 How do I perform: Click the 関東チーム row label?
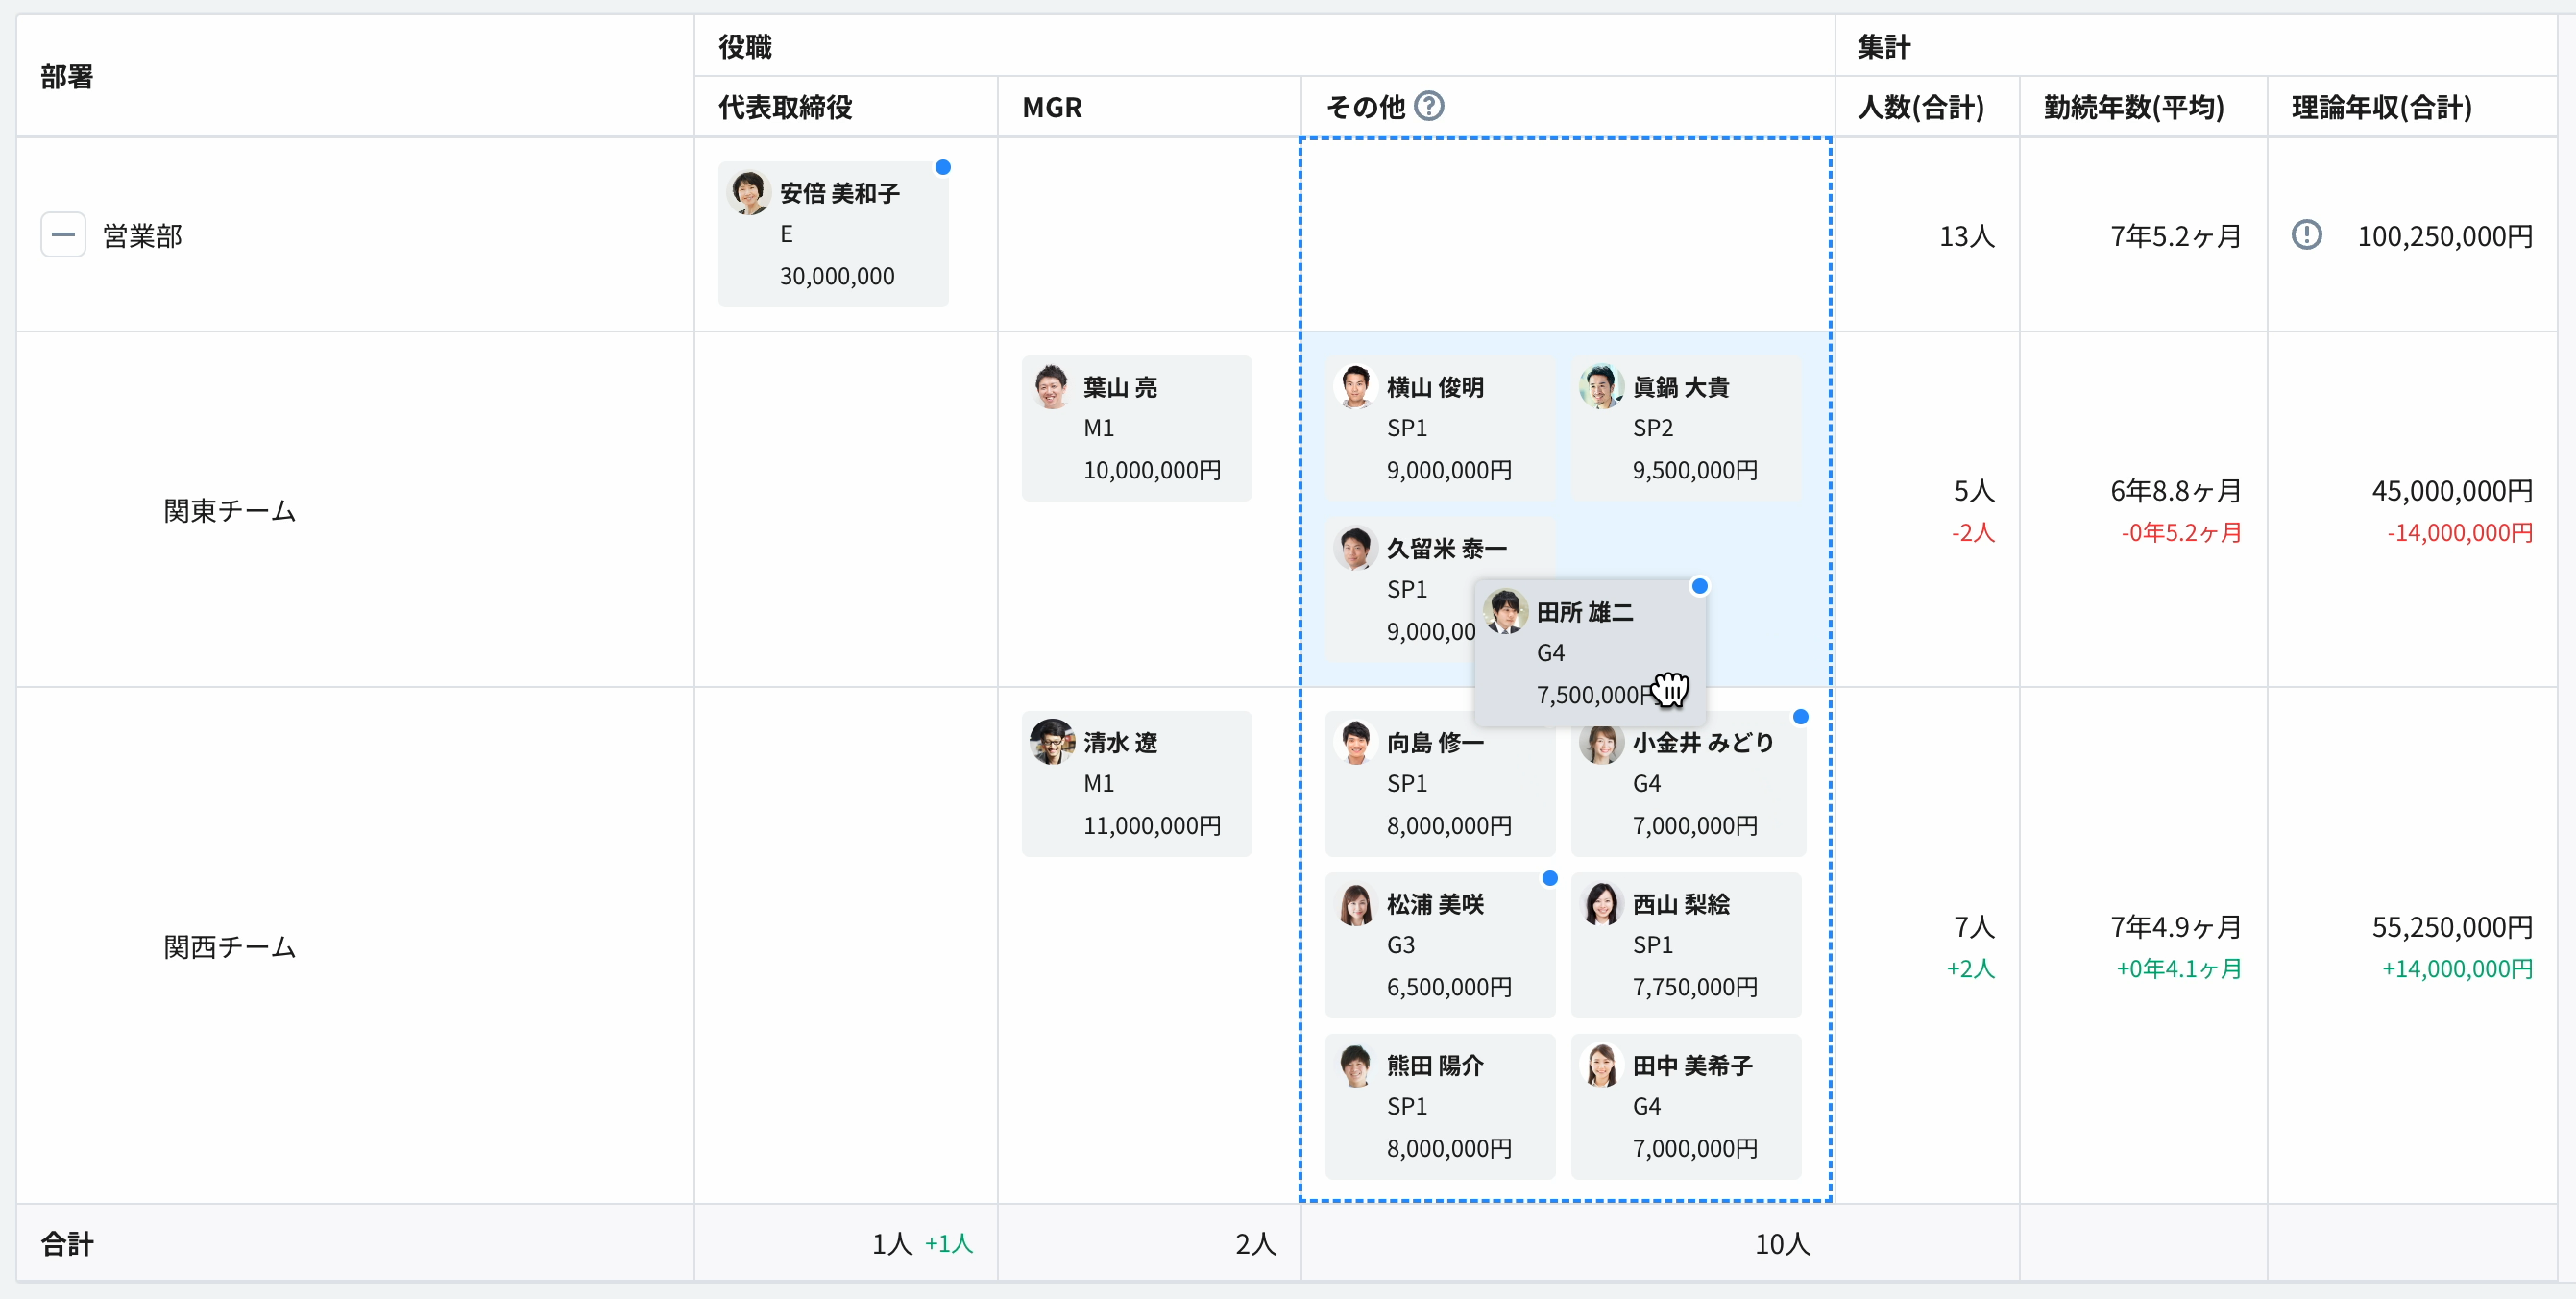pos(230,511)
